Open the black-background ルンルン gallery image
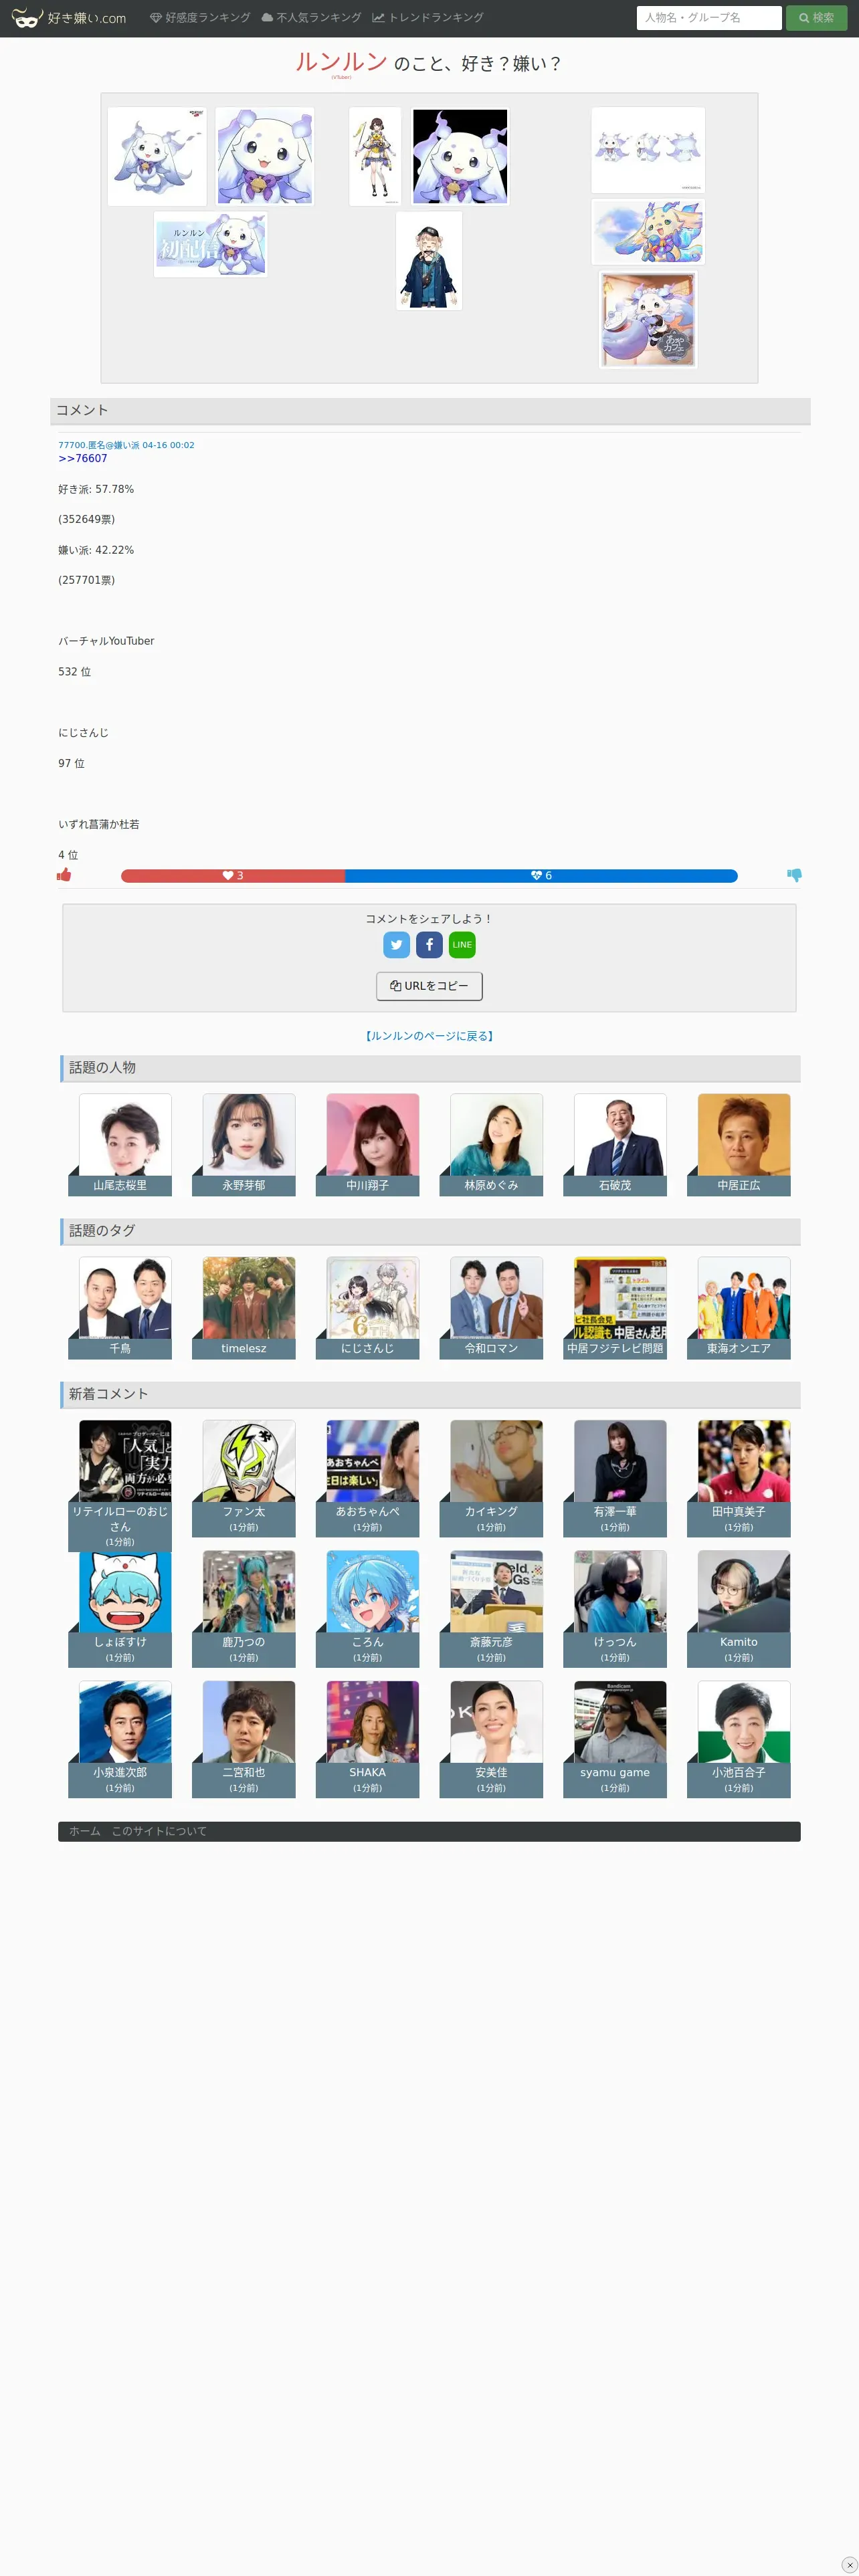The width and height of the screenshot is (859, 2576). [460, 156]
